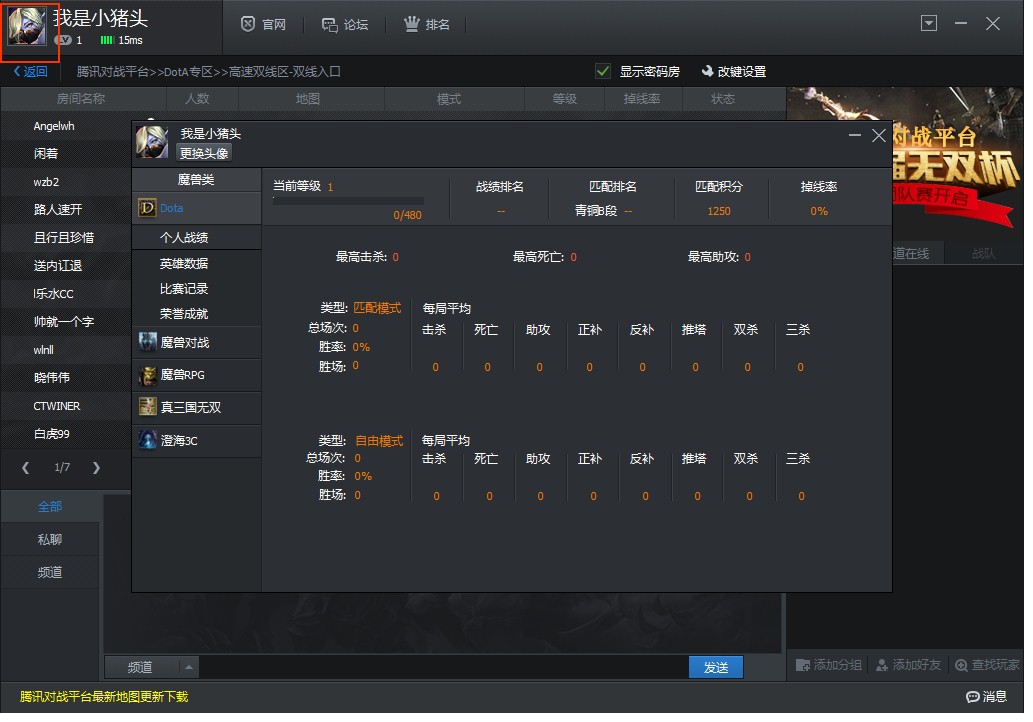This screenshot has height=722, width=1033.
Task: Click the user avatar in top-left corner
Action: click(x=27, y=26)
